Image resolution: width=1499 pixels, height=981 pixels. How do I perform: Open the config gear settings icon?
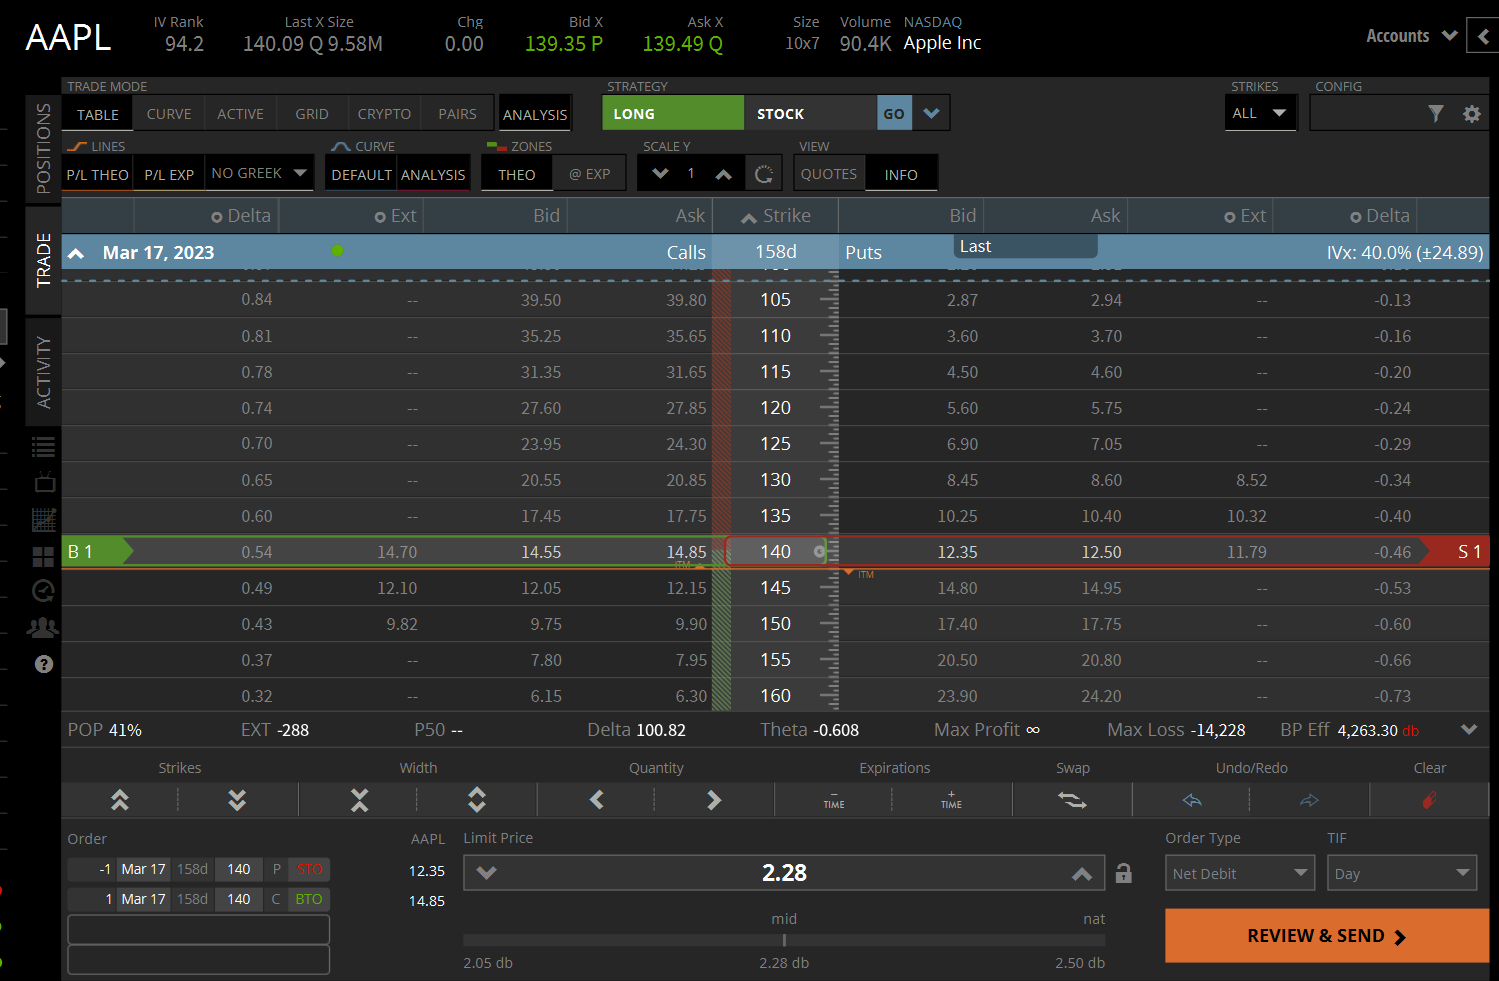pos(1472,114)
